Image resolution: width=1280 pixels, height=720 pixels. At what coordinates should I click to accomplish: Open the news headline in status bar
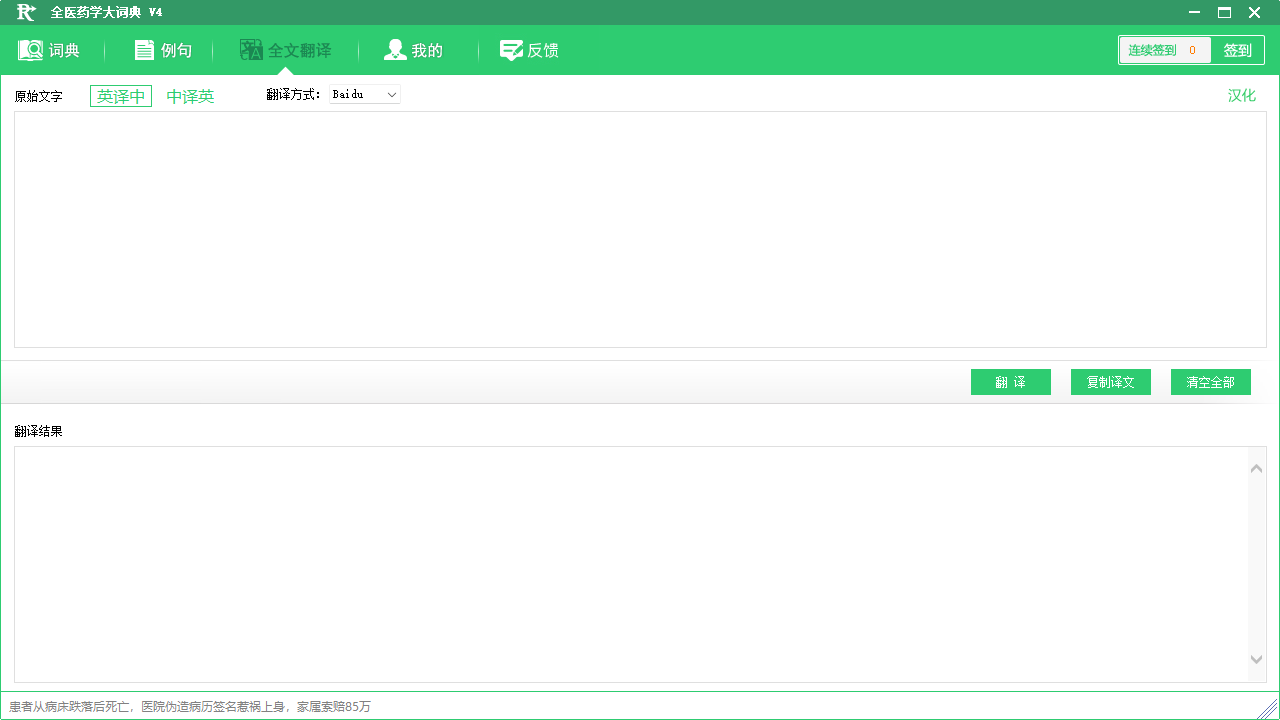click(190, 707)
